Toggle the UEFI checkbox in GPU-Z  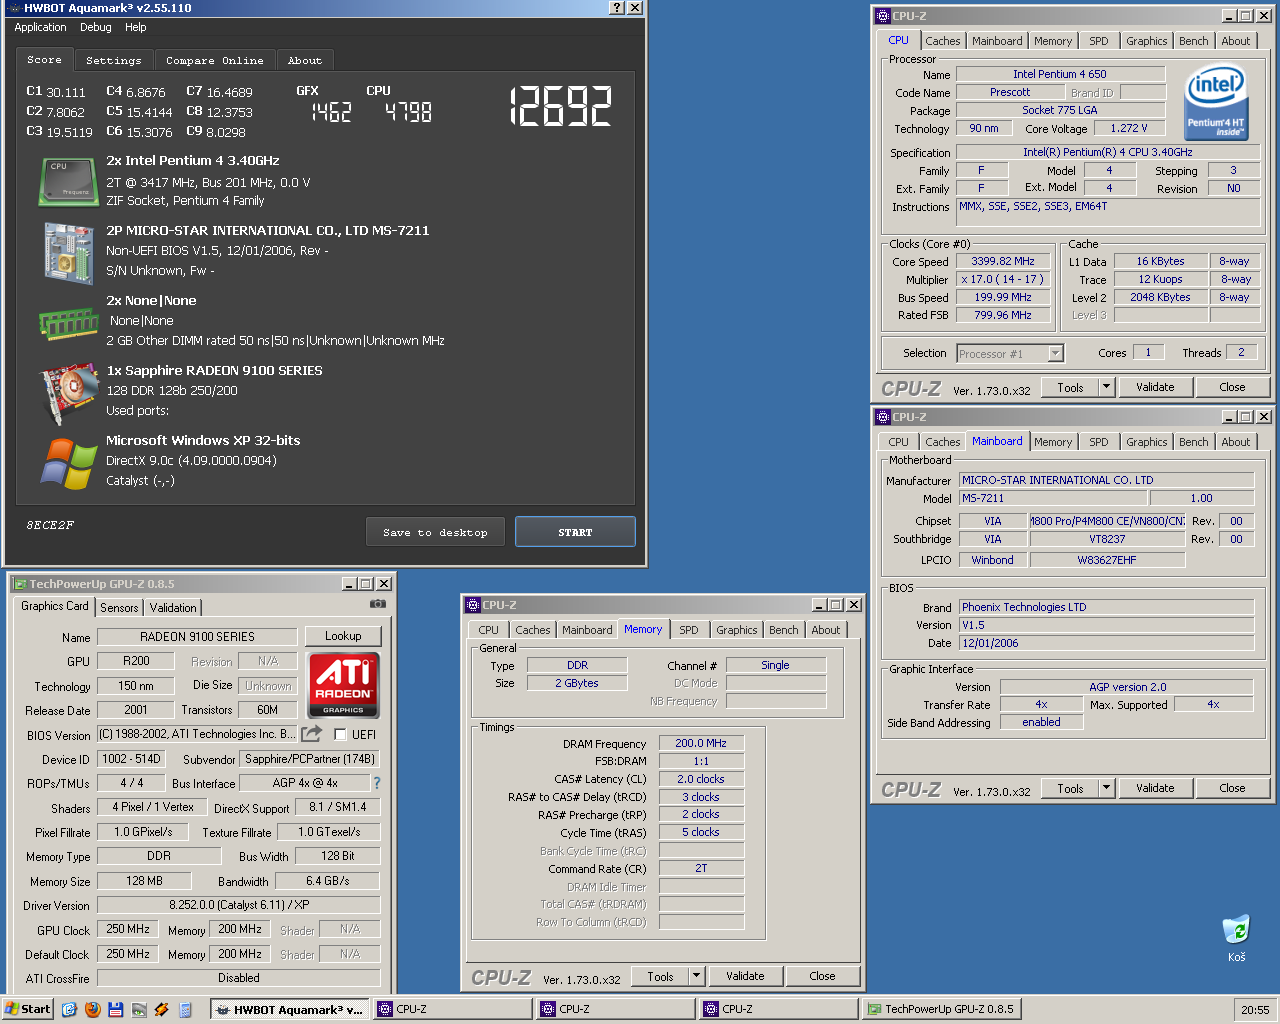coord(340,734)
